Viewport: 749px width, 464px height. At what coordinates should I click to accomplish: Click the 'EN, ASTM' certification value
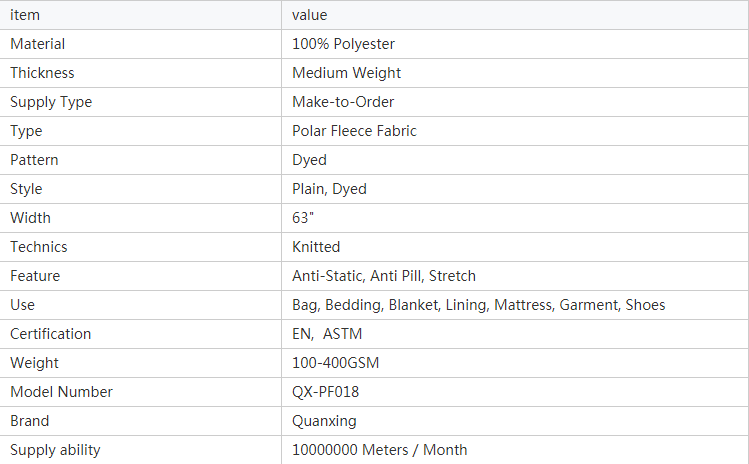coord(327,334)
